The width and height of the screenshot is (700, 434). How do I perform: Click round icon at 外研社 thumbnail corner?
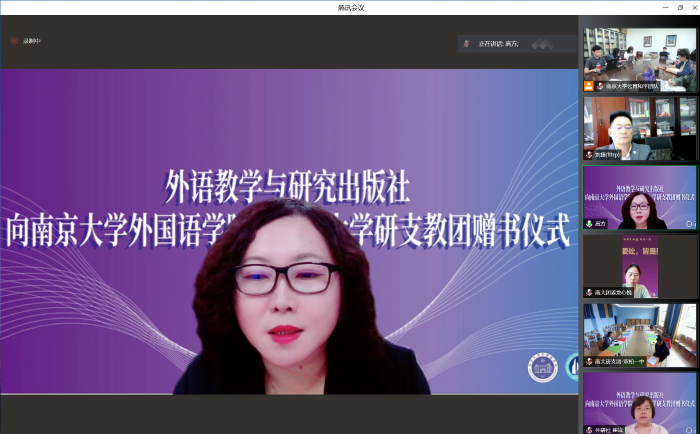click(690, 430)
